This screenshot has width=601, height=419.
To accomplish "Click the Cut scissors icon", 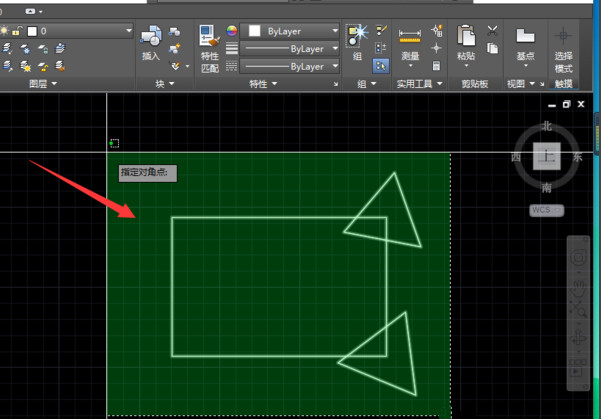I will [492, 31].
